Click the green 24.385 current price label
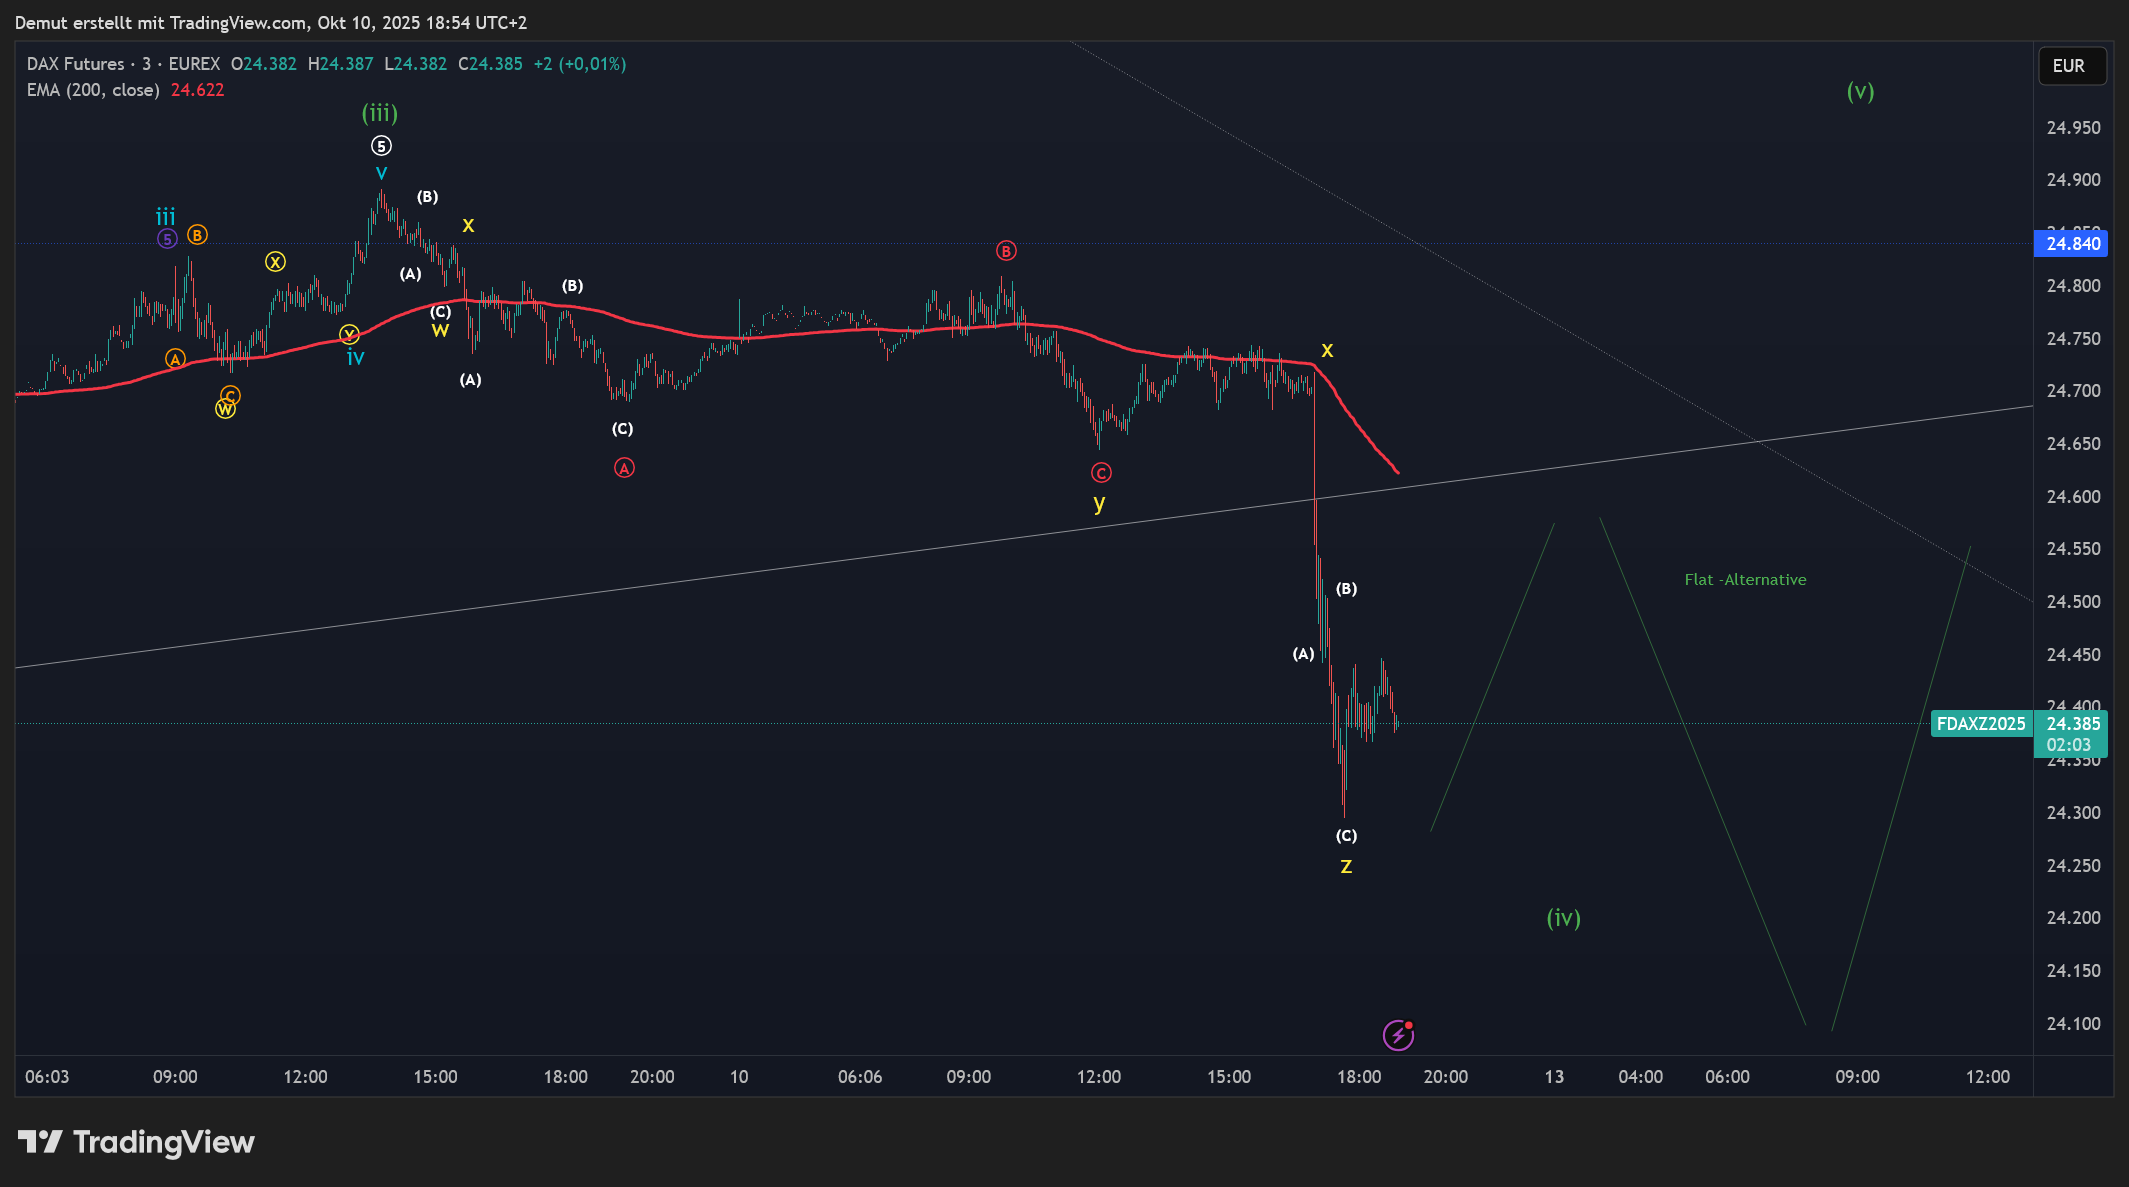Screen dimensions: 2129x1187 [x=2071, y=724]
